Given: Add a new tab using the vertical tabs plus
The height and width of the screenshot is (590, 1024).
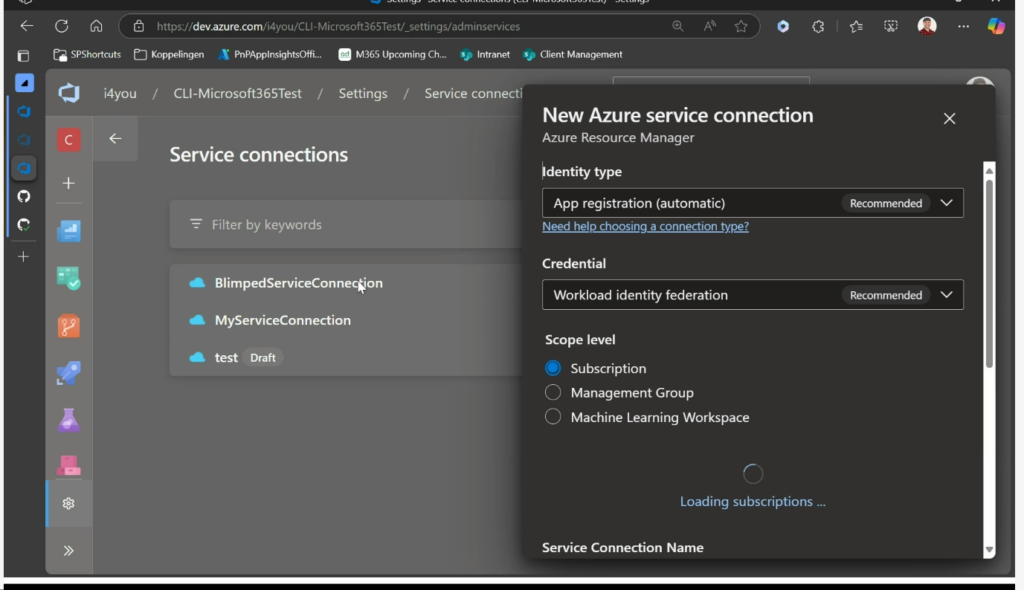Looking at the screenshot, I should (24, 256).
